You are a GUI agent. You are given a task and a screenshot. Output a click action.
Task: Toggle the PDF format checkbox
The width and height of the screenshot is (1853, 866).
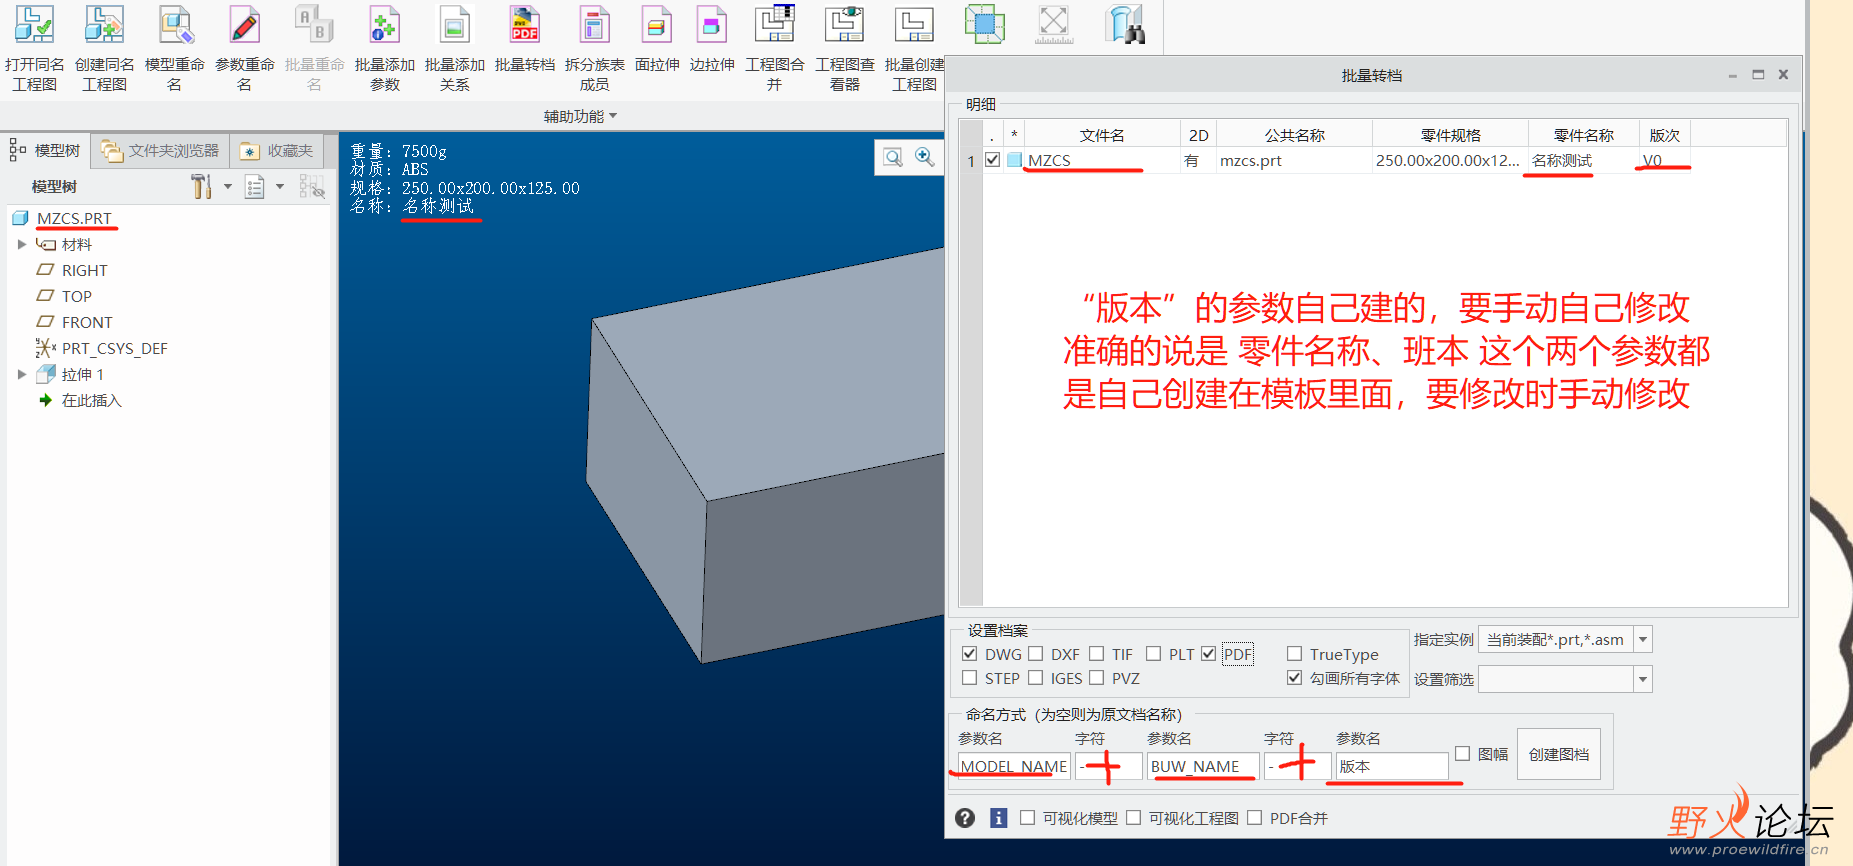tap(1209, 654)
